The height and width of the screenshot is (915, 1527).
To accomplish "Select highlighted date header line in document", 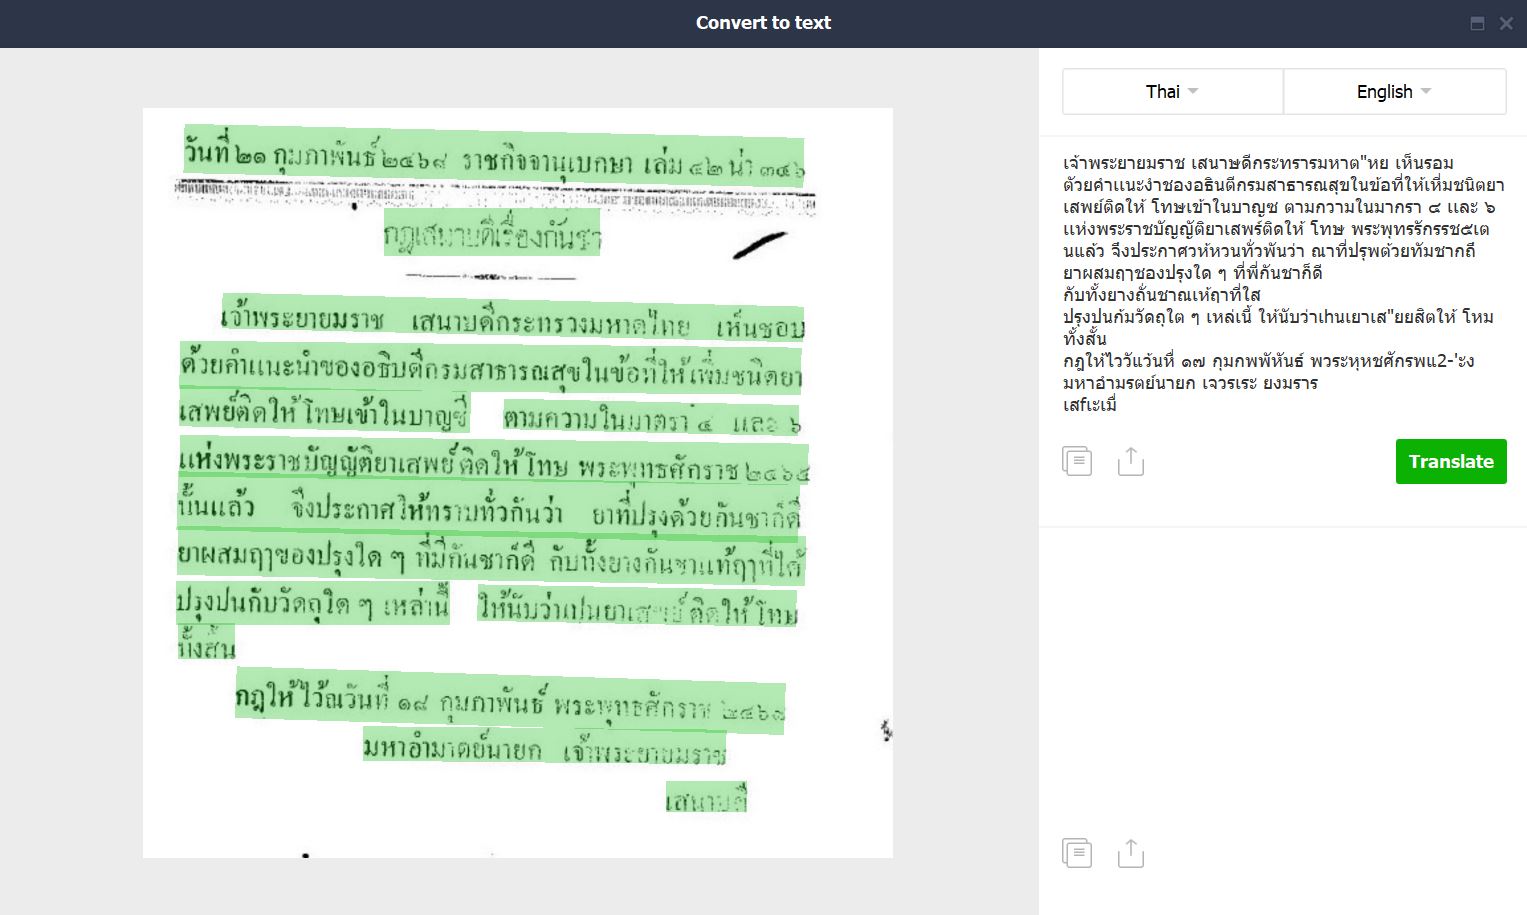I will [x=494, y=156].
